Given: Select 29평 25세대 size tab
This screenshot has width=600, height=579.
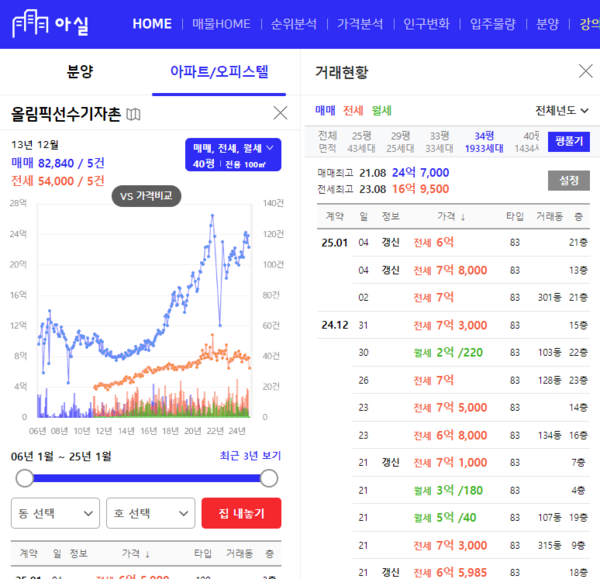Looking at the screenshot, I should [400, 142].
